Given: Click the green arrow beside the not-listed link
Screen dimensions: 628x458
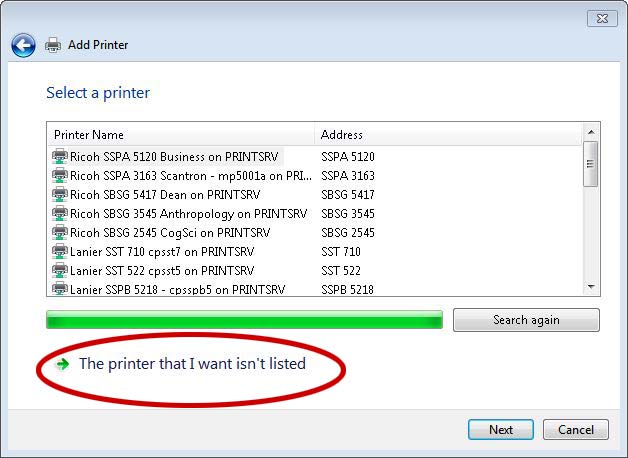Looking at the screenshot, I should click(x=63, y=364).
